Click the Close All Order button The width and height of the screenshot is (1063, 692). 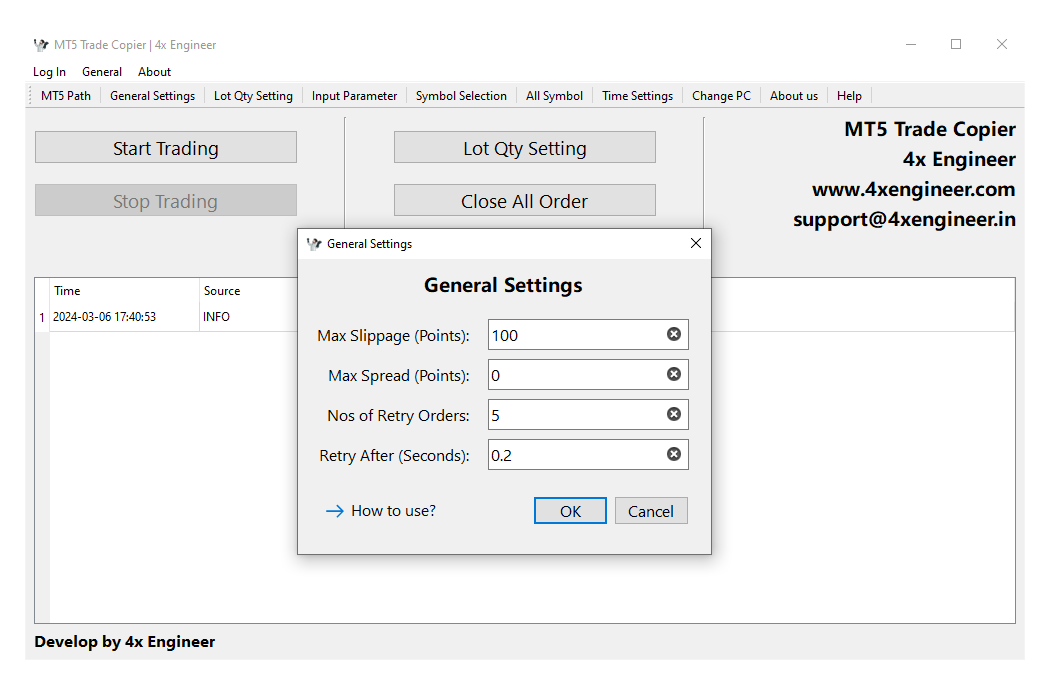tap(525, 201)
